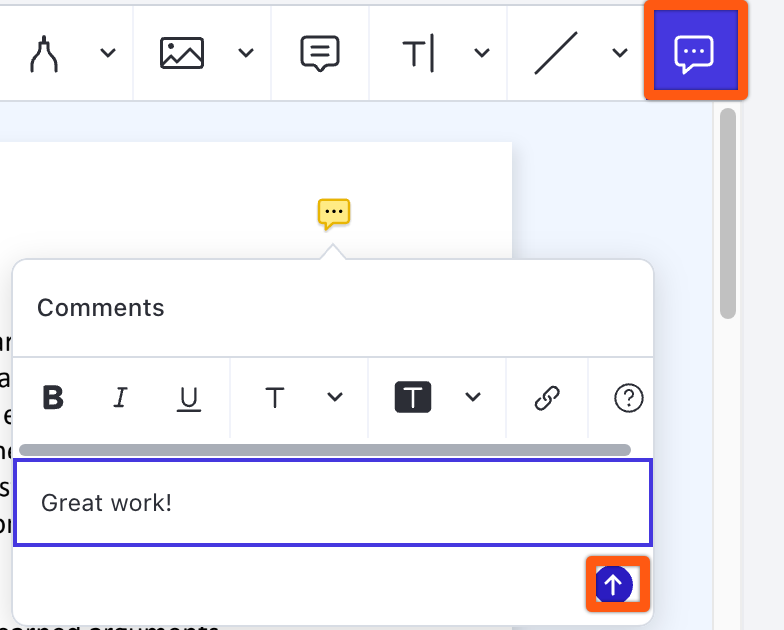Viewport: 784px width, 630px height.
Task: Select the note annotation tool
Action: click(320, 54)
